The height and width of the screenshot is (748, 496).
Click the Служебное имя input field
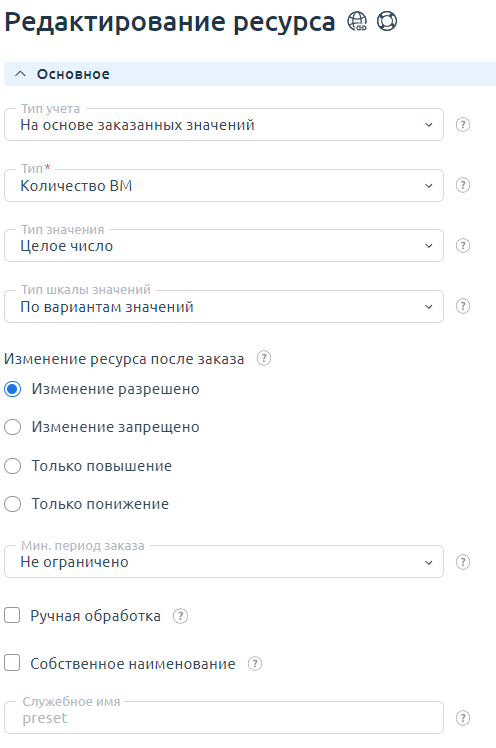coord(224,717)
